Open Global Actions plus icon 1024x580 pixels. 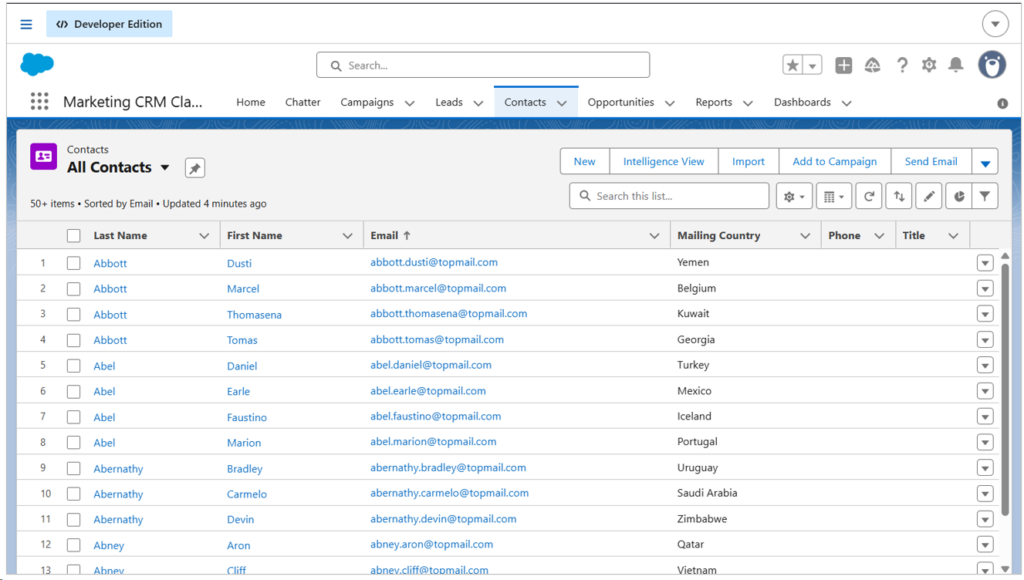[844, 65]
